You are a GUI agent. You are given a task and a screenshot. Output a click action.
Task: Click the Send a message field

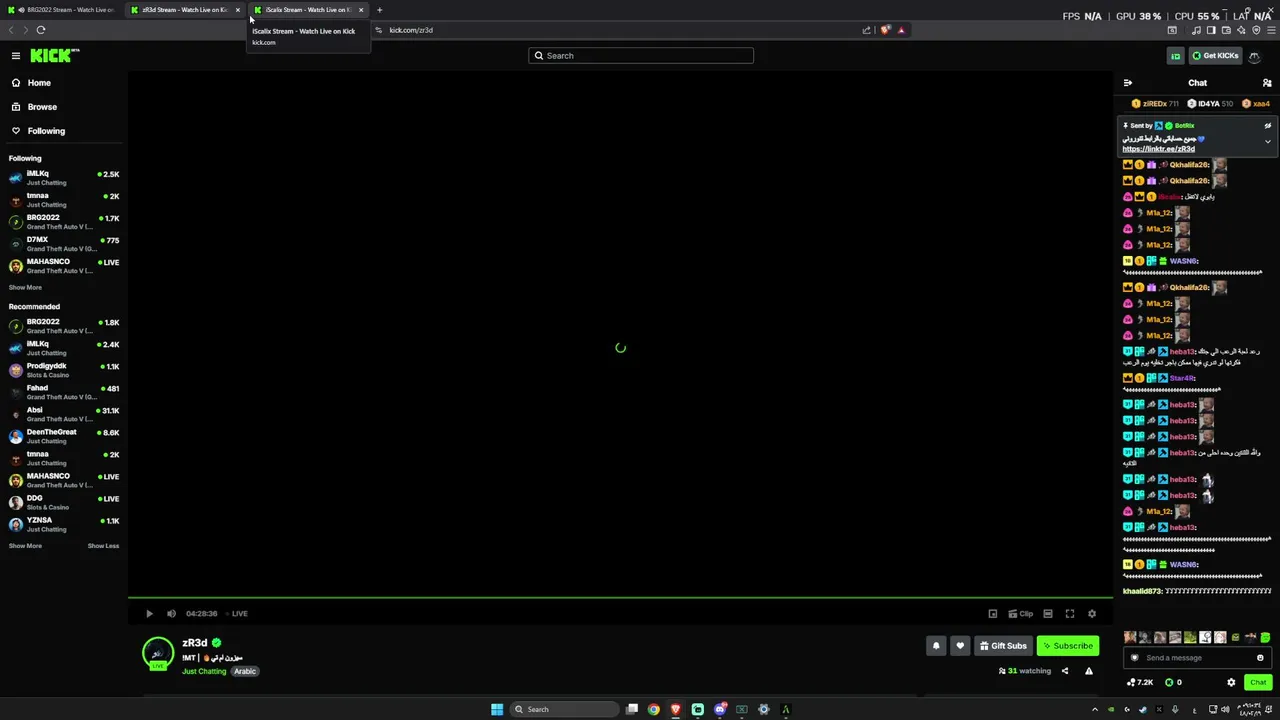click(1198, 658)
